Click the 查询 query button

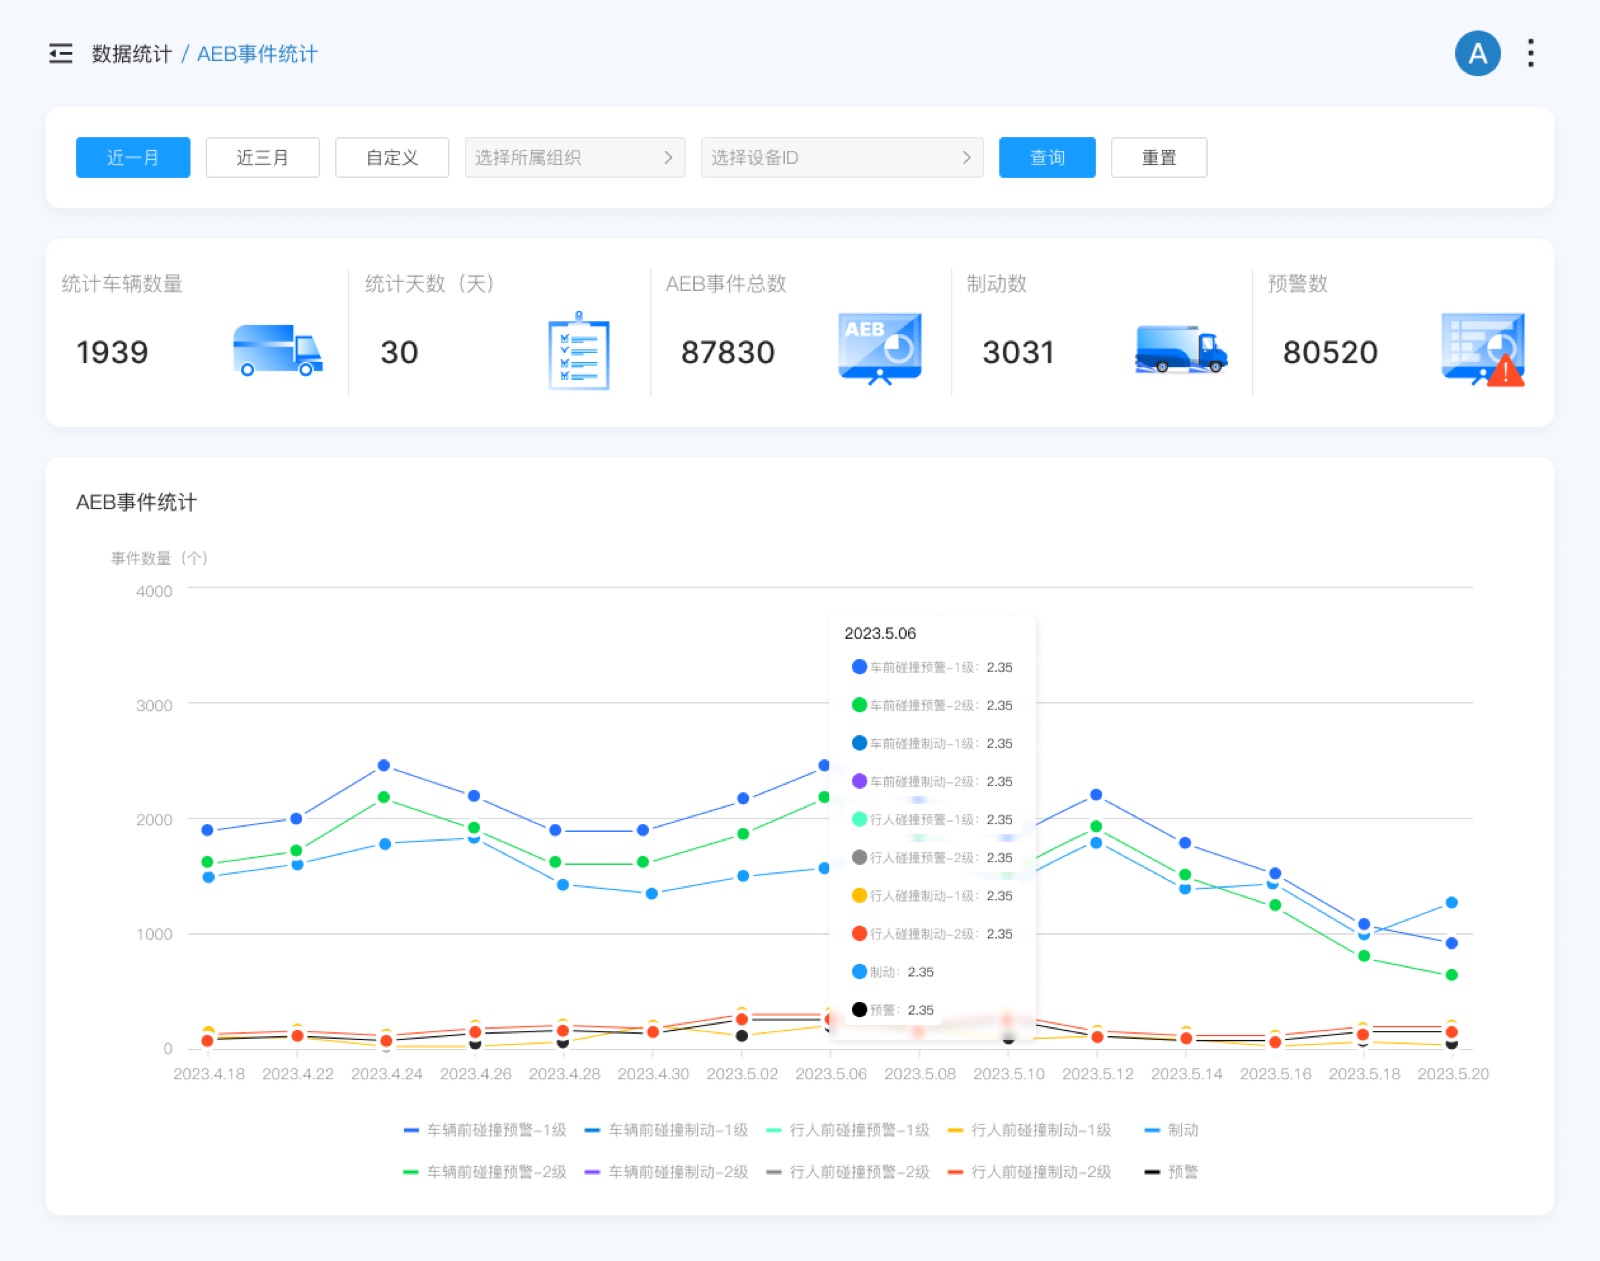1047,158
